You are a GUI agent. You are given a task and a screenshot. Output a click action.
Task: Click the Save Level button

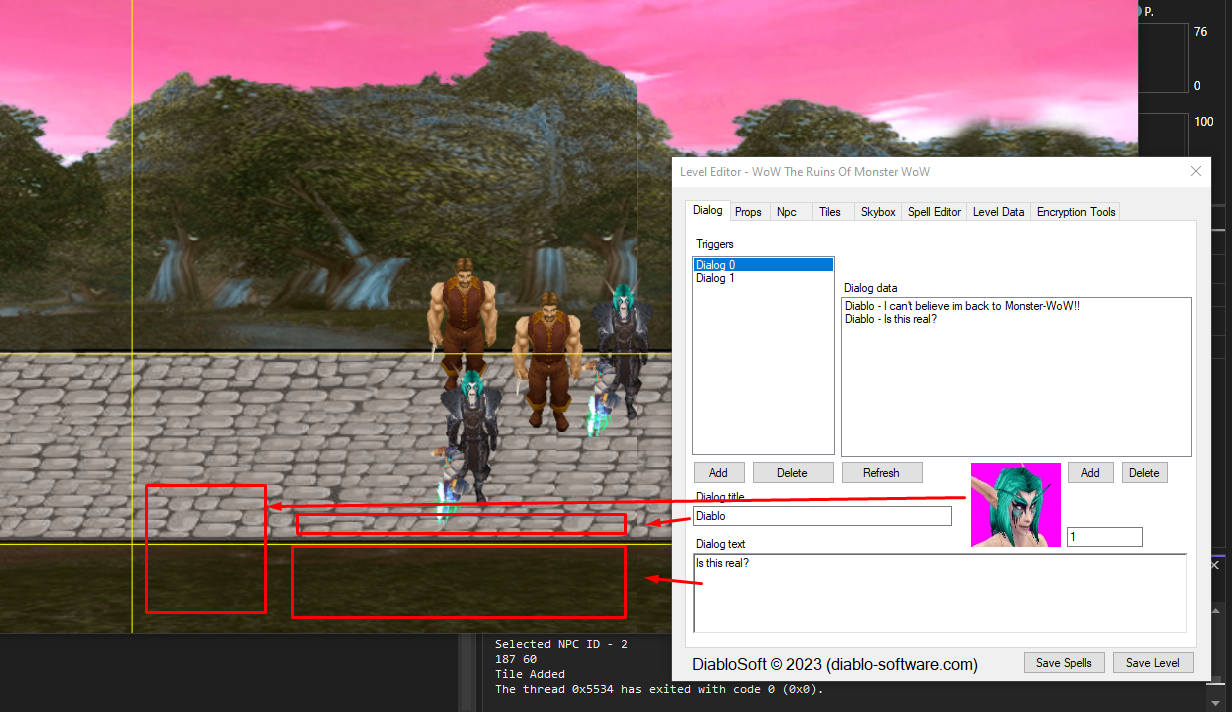coord(1153,662)
